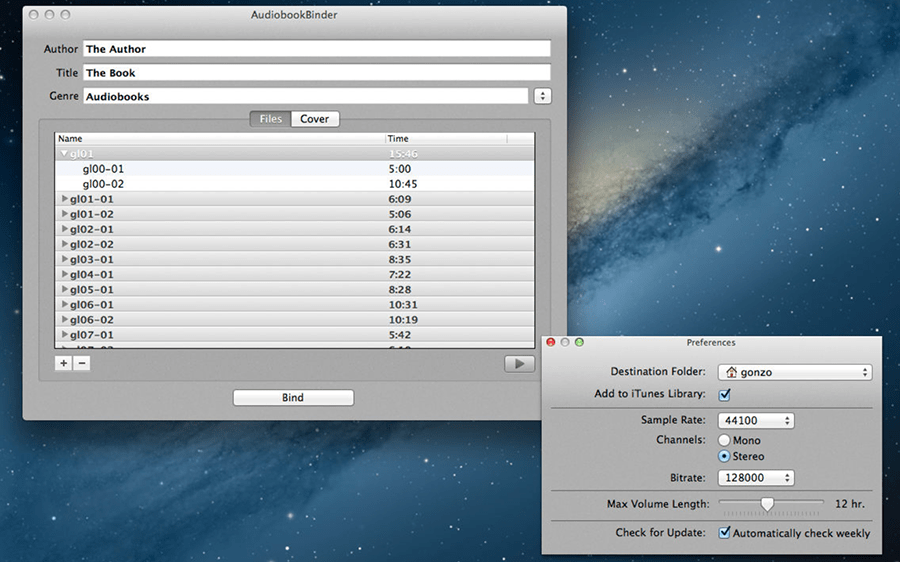Viewport: 900px width, 562px height.
Task: Open the Destination Folder gonzo dropdown
Action: 795,372
